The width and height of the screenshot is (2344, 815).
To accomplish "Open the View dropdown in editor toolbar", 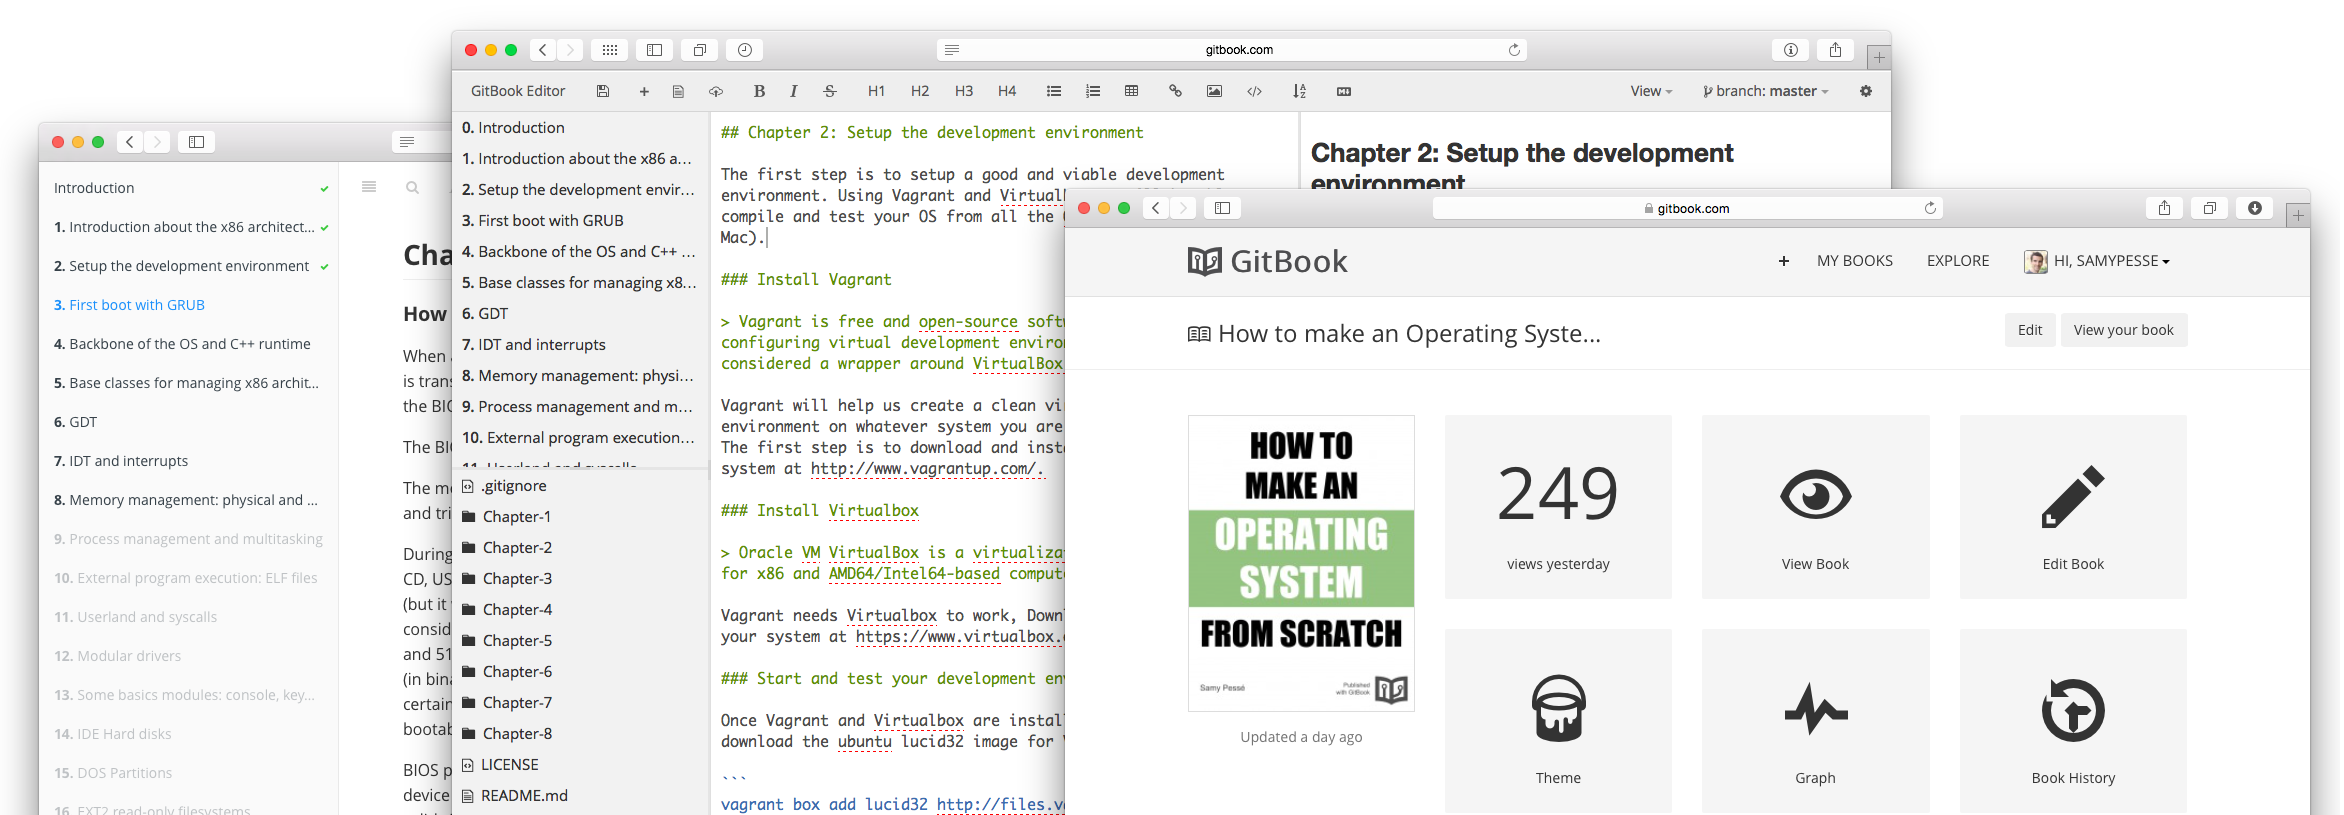I will click(x=1651, y=91).
